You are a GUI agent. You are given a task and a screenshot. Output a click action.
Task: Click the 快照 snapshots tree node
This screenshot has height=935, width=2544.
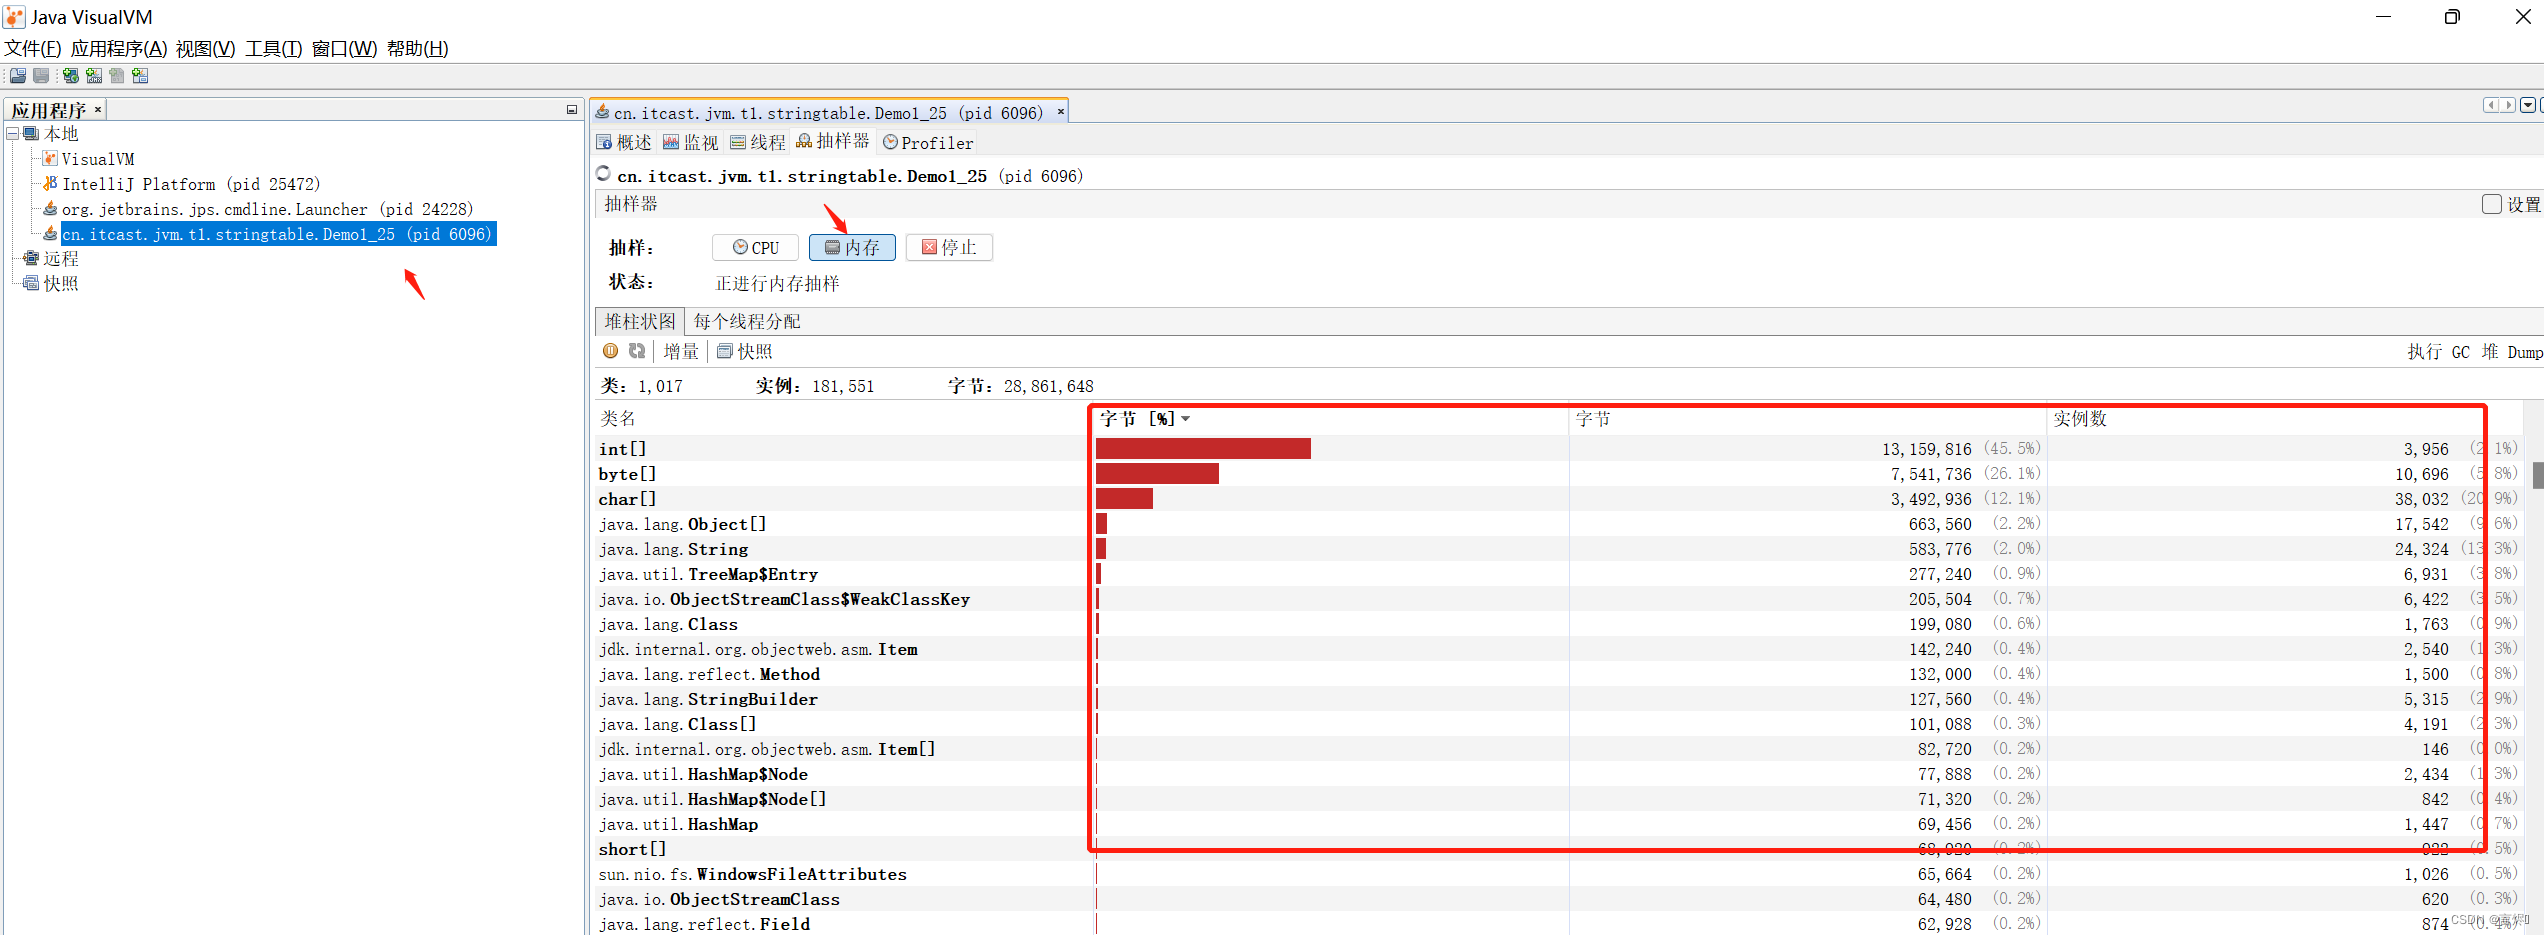click(x=51, y=283)
